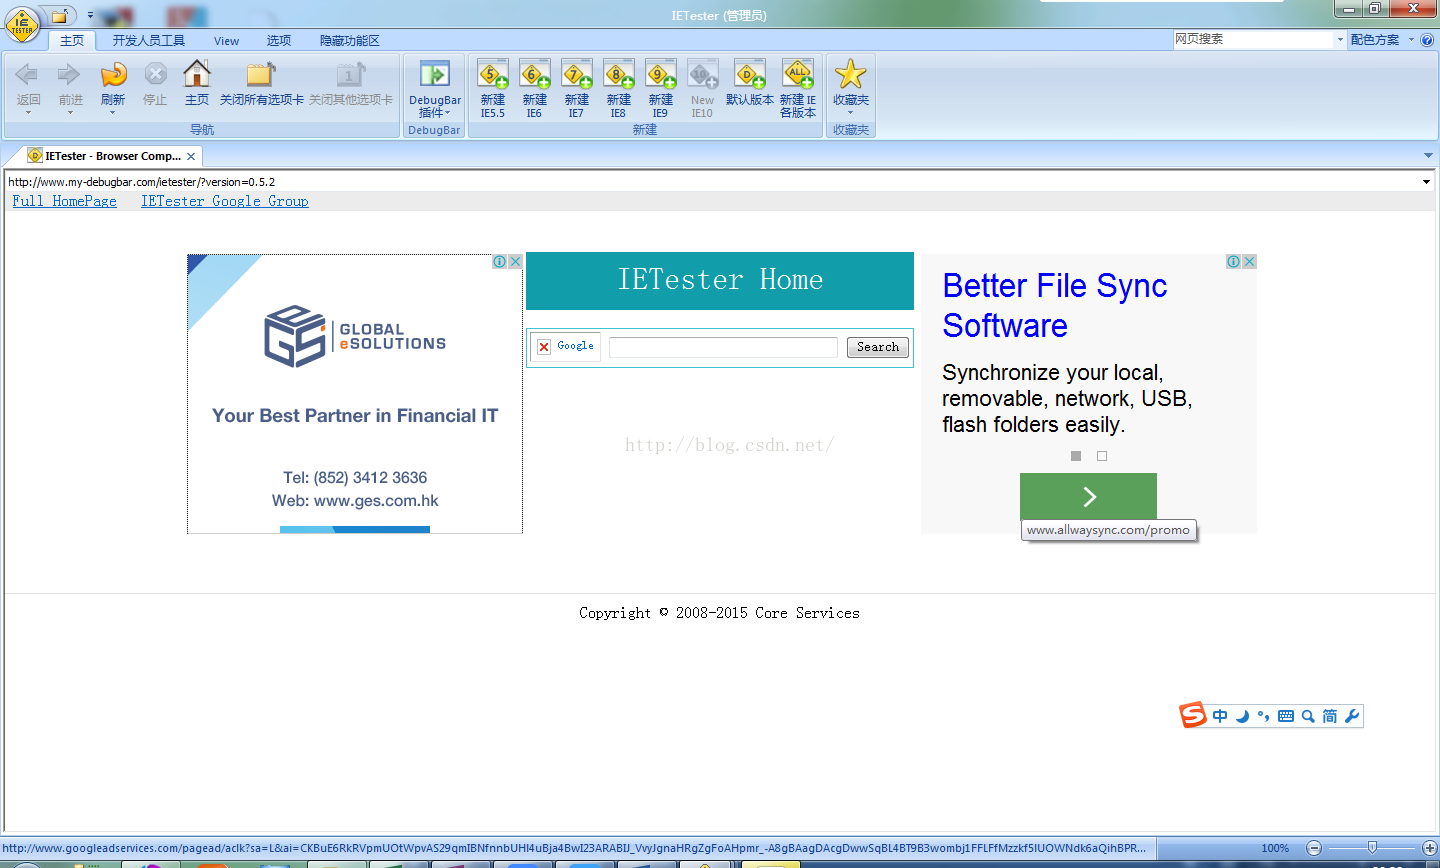1440x868 pixels.
Task: Click the Sogou search magnifier
Action: click(x=1308, y=716)
